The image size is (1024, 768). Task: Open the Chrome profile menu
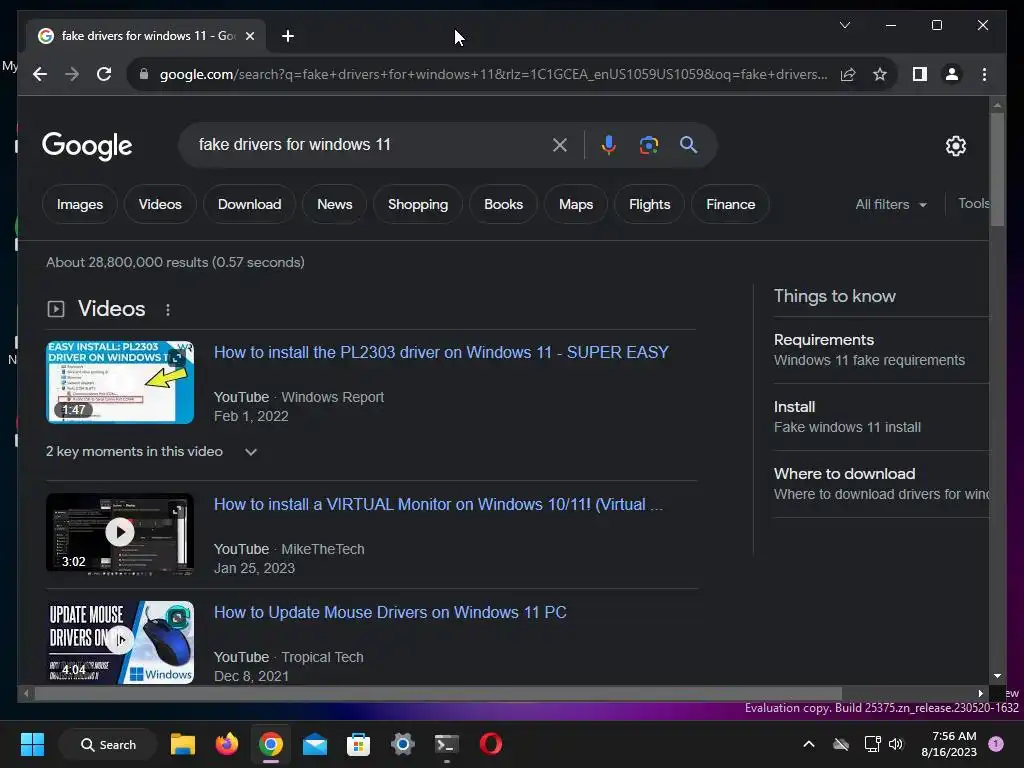(952, 74)
